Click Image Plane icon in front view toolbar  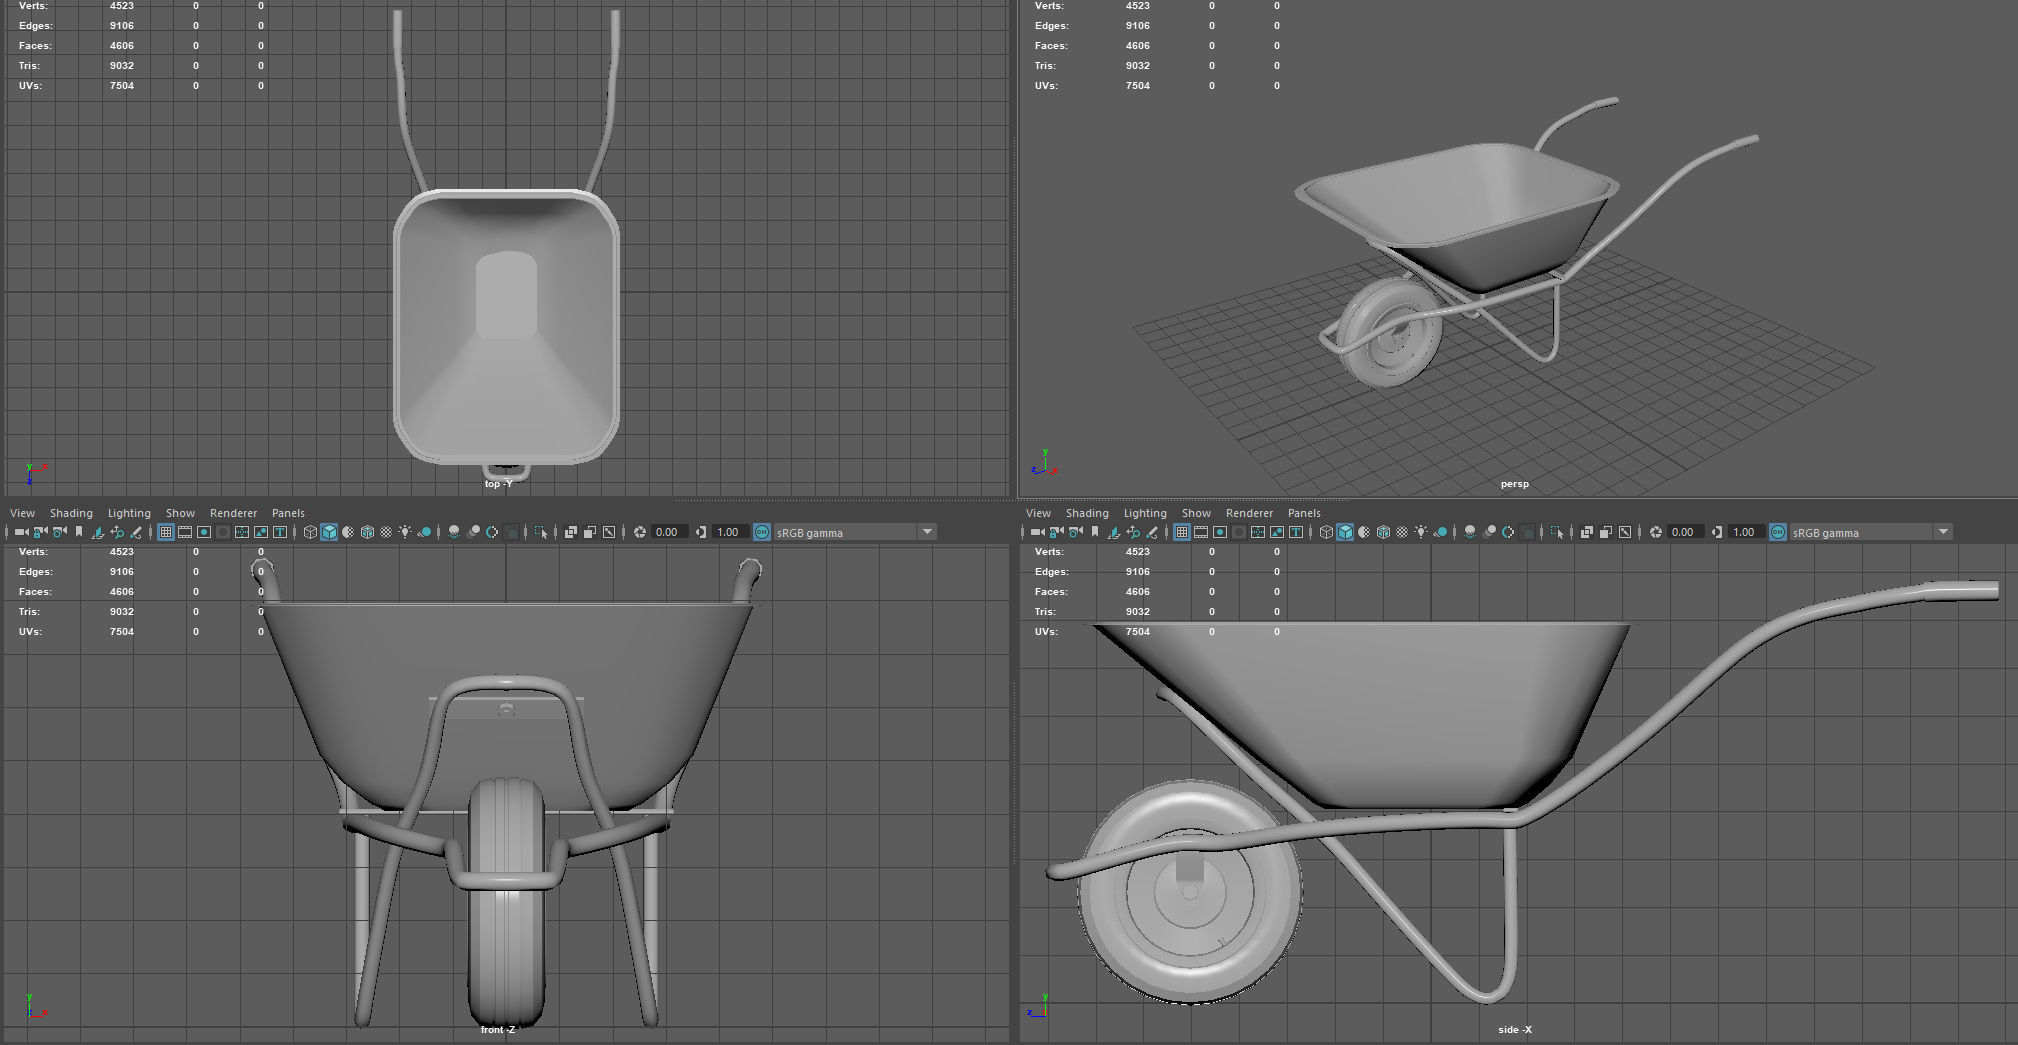(x=98, y=532)
